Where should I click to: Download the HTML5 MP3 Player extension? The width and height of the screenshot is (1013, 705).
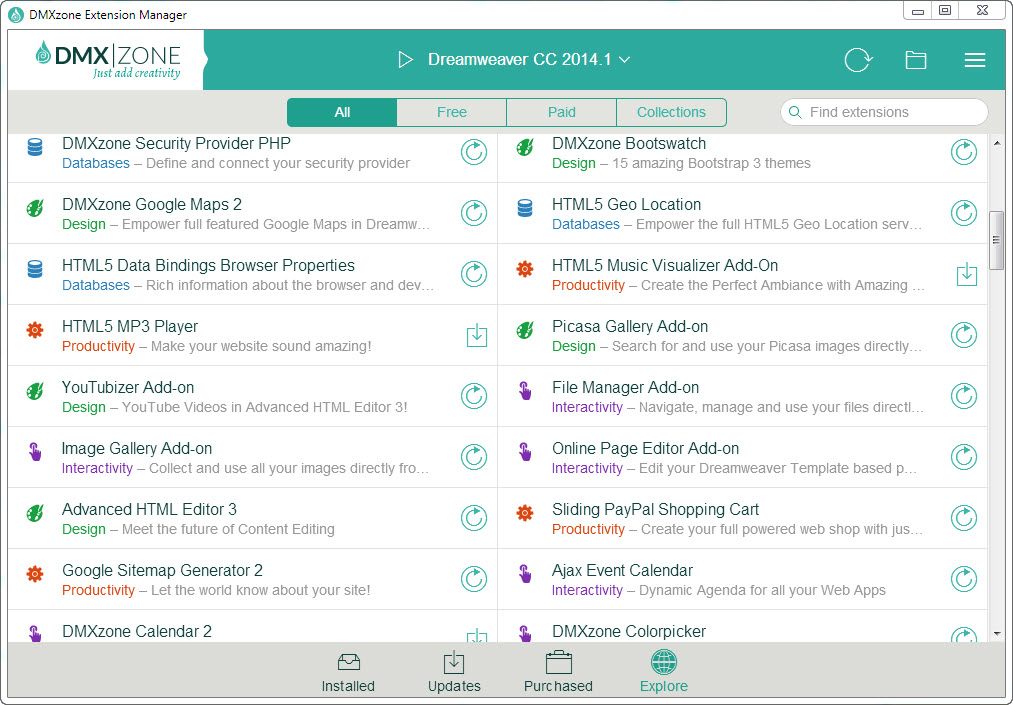(x=477, y=335)
